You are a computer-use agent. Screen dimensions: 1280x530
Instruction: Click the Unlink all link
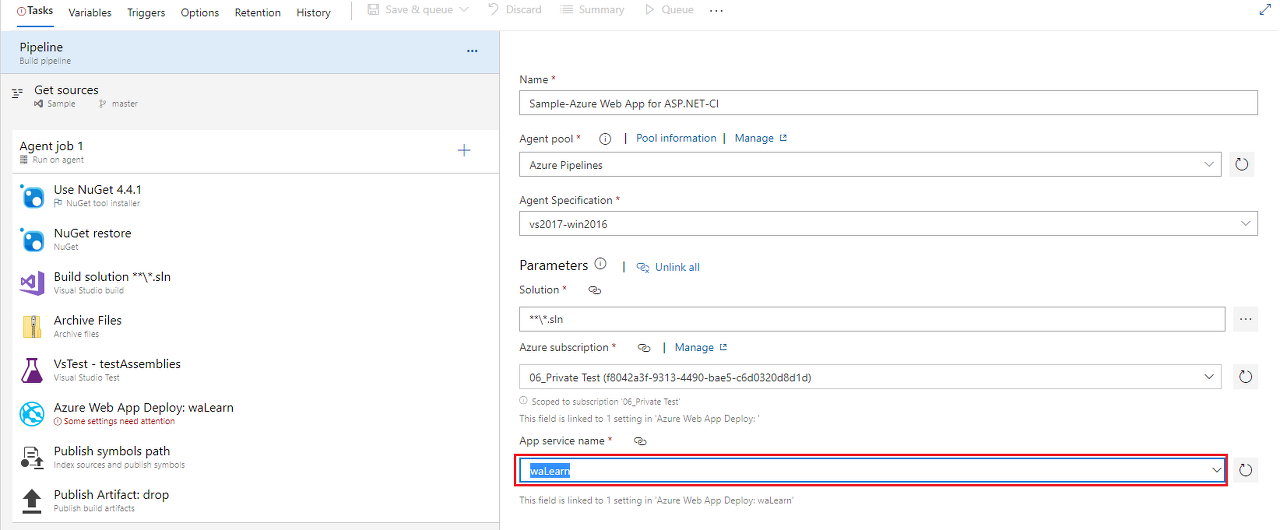pos(668,267)
